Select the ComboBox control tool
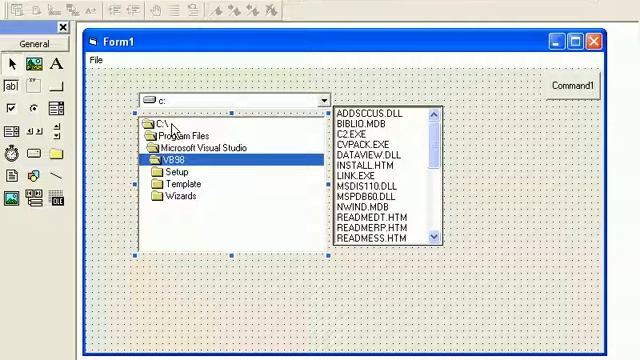 pyautogui.click(x=56, y=108)
